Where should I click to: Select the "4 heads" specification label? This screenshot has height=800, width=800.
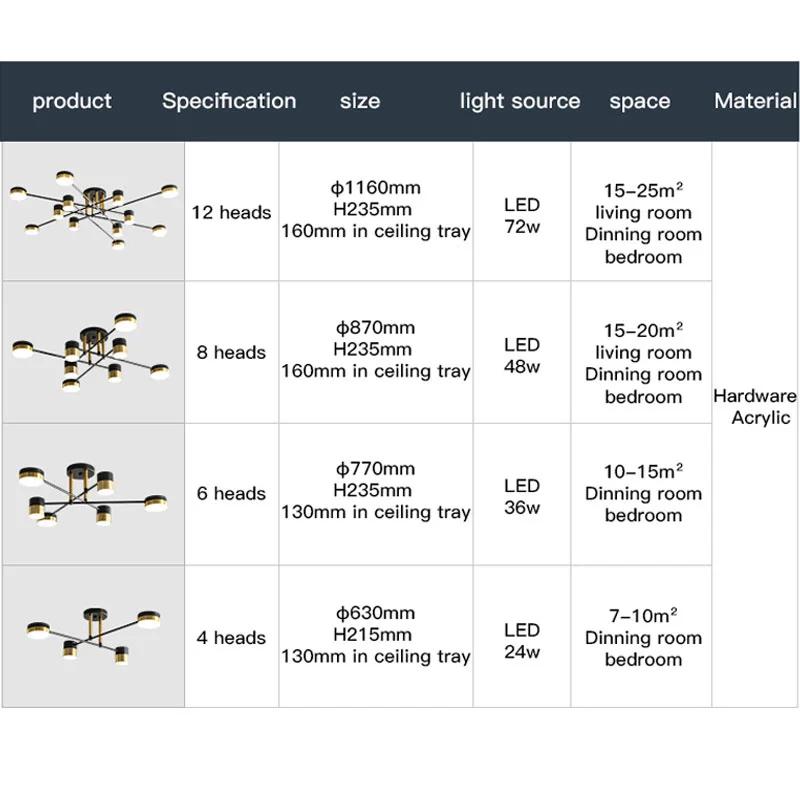pyautogui.click(x=231, y=637)
